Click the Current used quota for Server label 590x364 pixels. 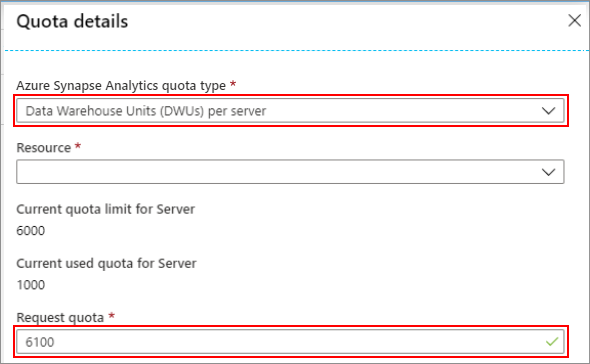106,263
